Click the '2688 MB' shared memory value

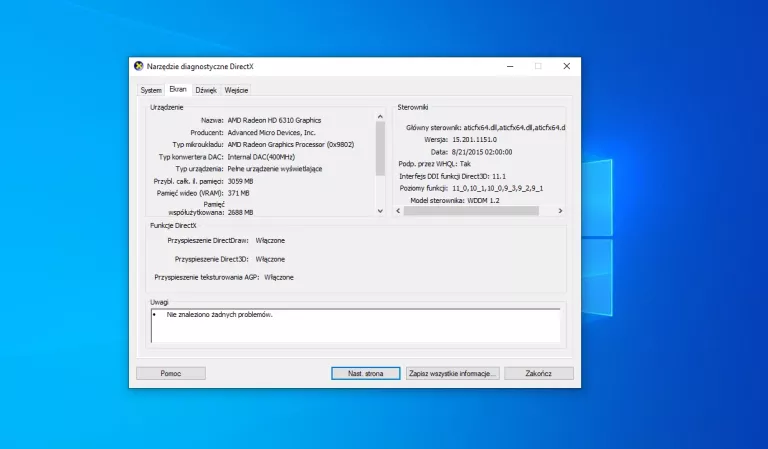[x=240, y=213]
